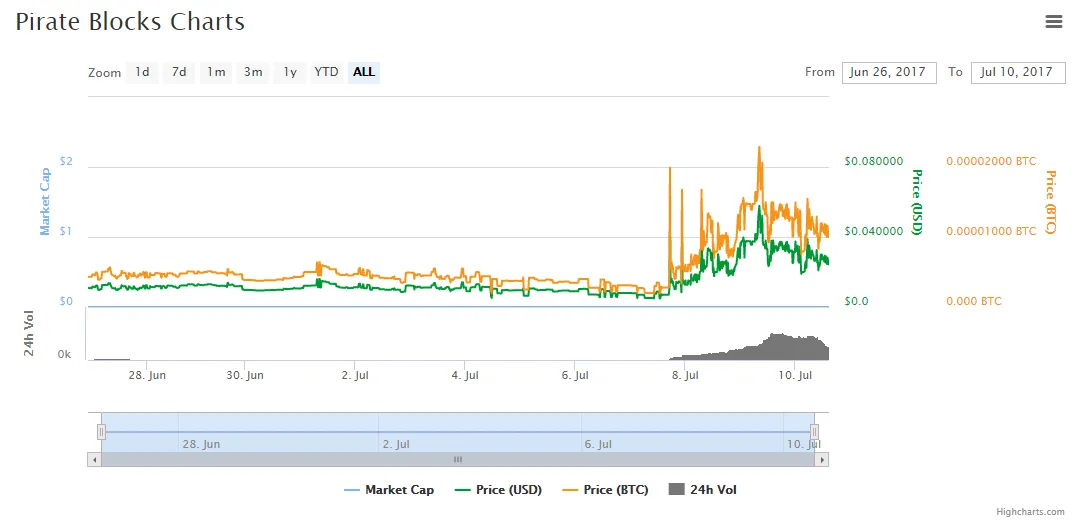Click the 0.00002000 BTC axis label
Screen dimensions: 1079x526
click(x=991, y=161)
